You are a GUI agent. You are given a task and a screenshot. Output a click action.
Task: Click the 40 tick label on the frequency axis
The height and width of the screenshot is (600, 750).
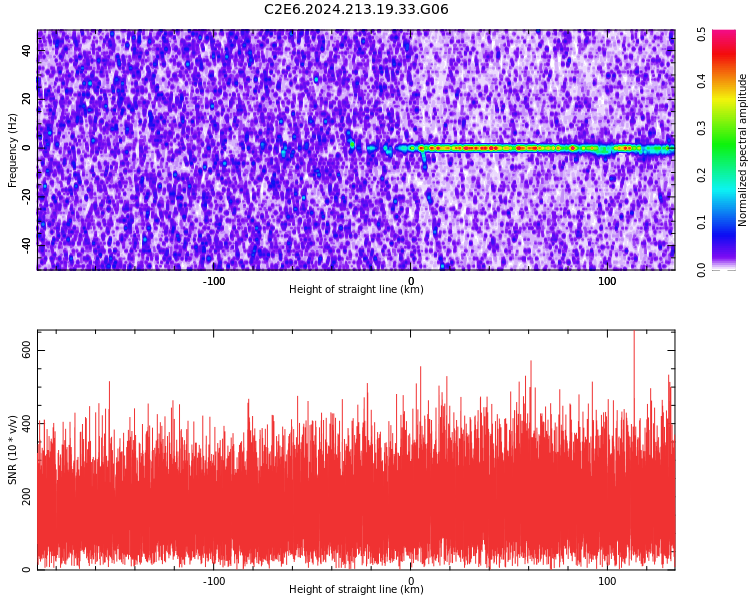[27, 51]
